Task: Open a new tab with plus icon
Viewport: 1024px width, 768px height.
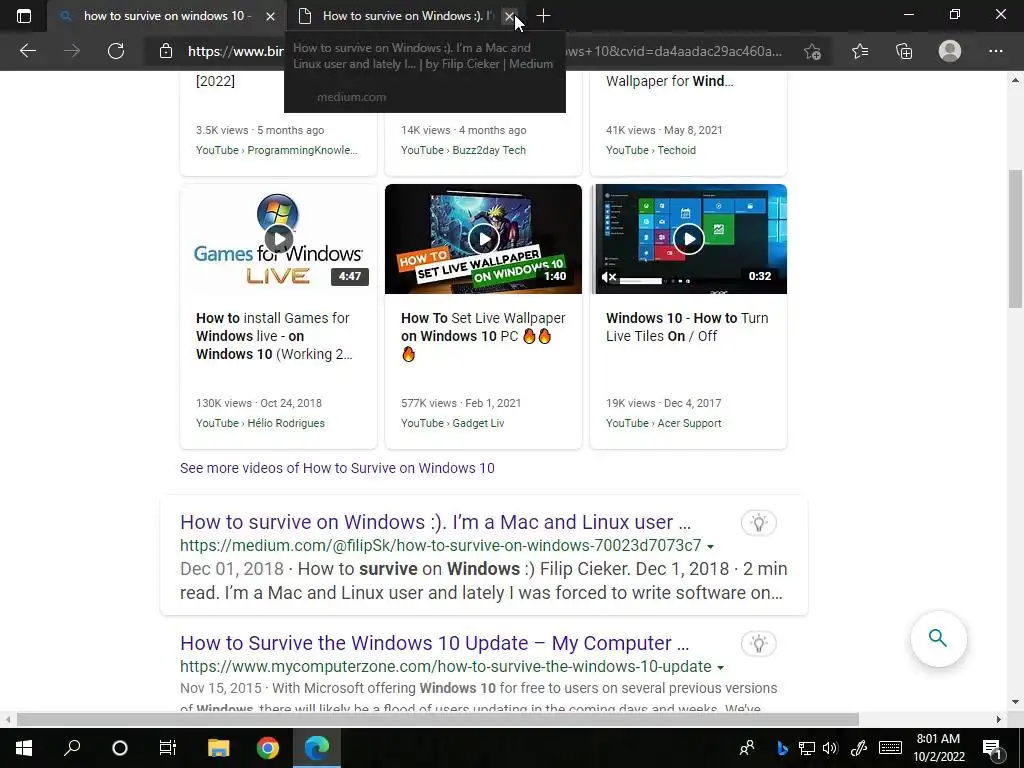Action: 543,16
